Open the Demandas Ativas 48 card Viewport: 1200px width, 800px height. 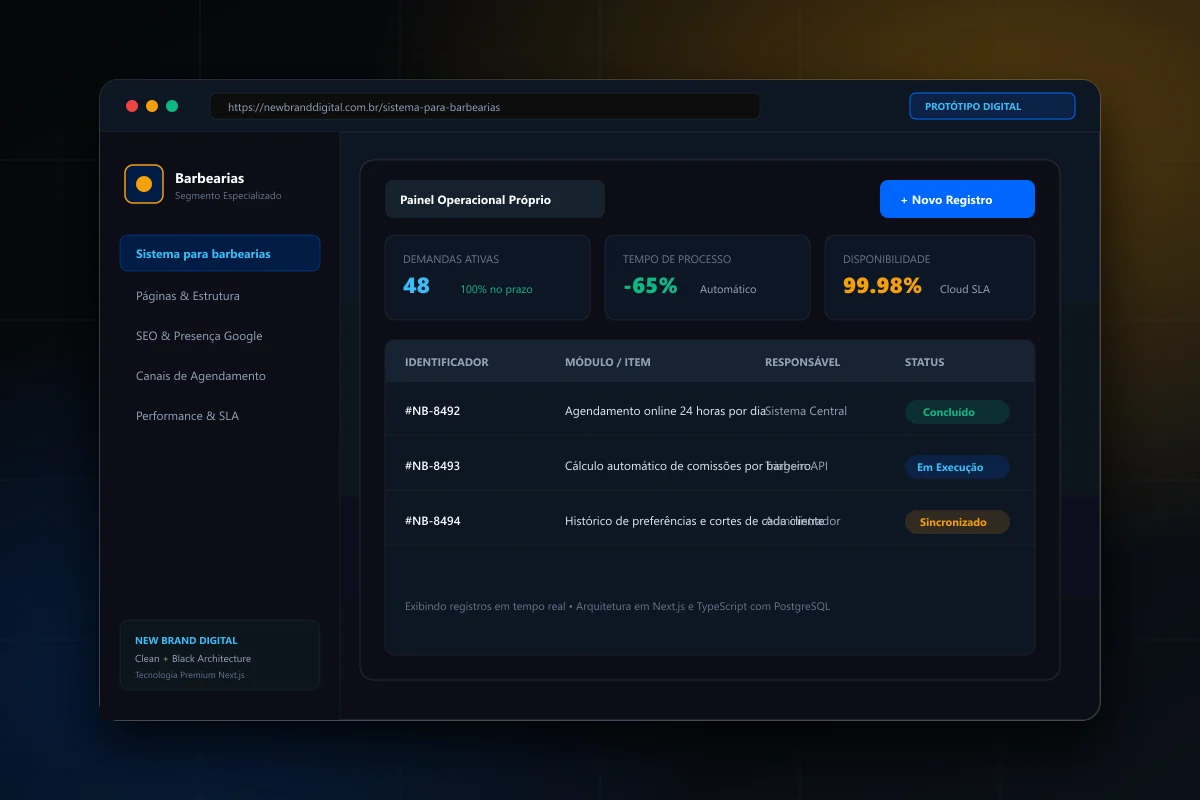pyautogui.click(x=487, y=277)
